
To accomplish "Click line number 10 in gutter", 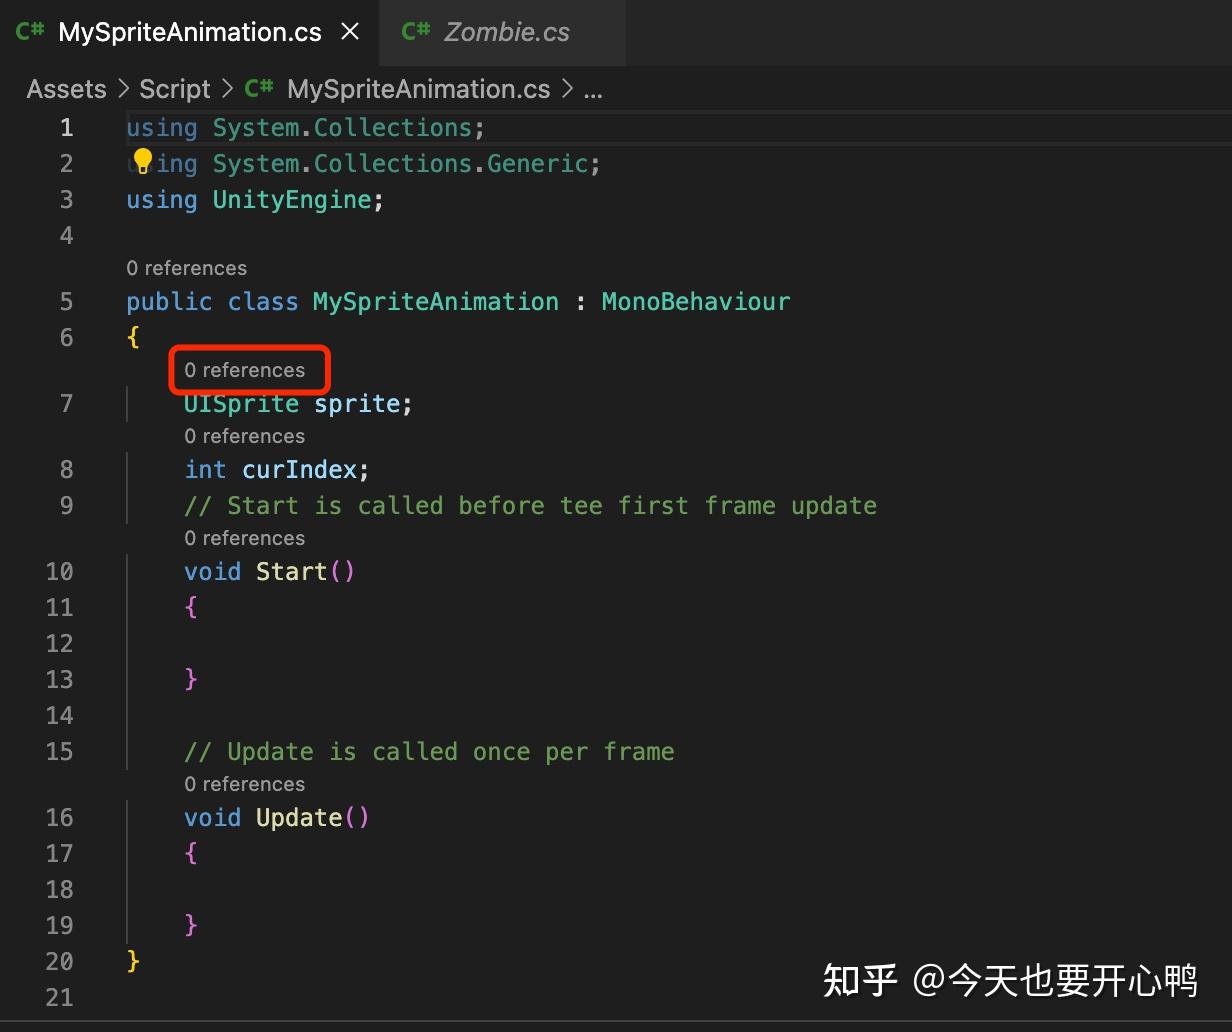I will [59, 572].
